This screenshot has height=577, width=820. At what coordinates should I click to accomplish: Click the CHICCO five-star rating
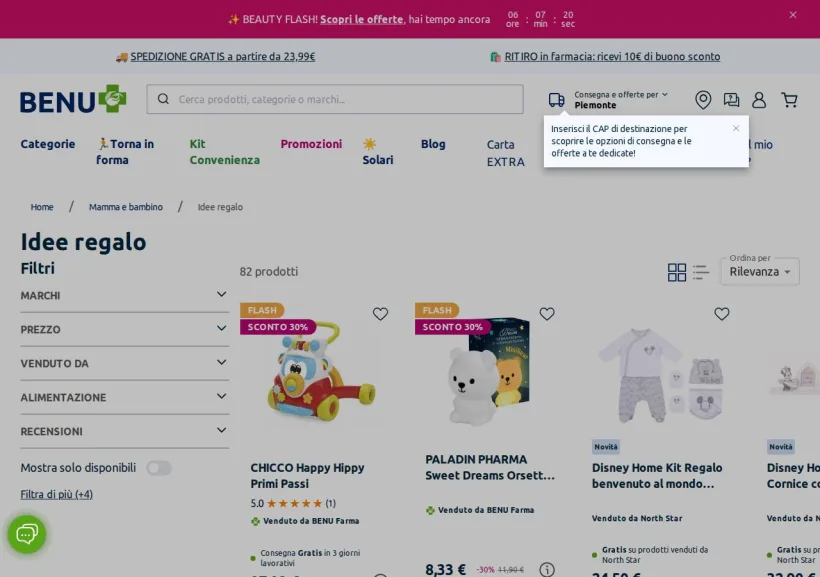294,503
